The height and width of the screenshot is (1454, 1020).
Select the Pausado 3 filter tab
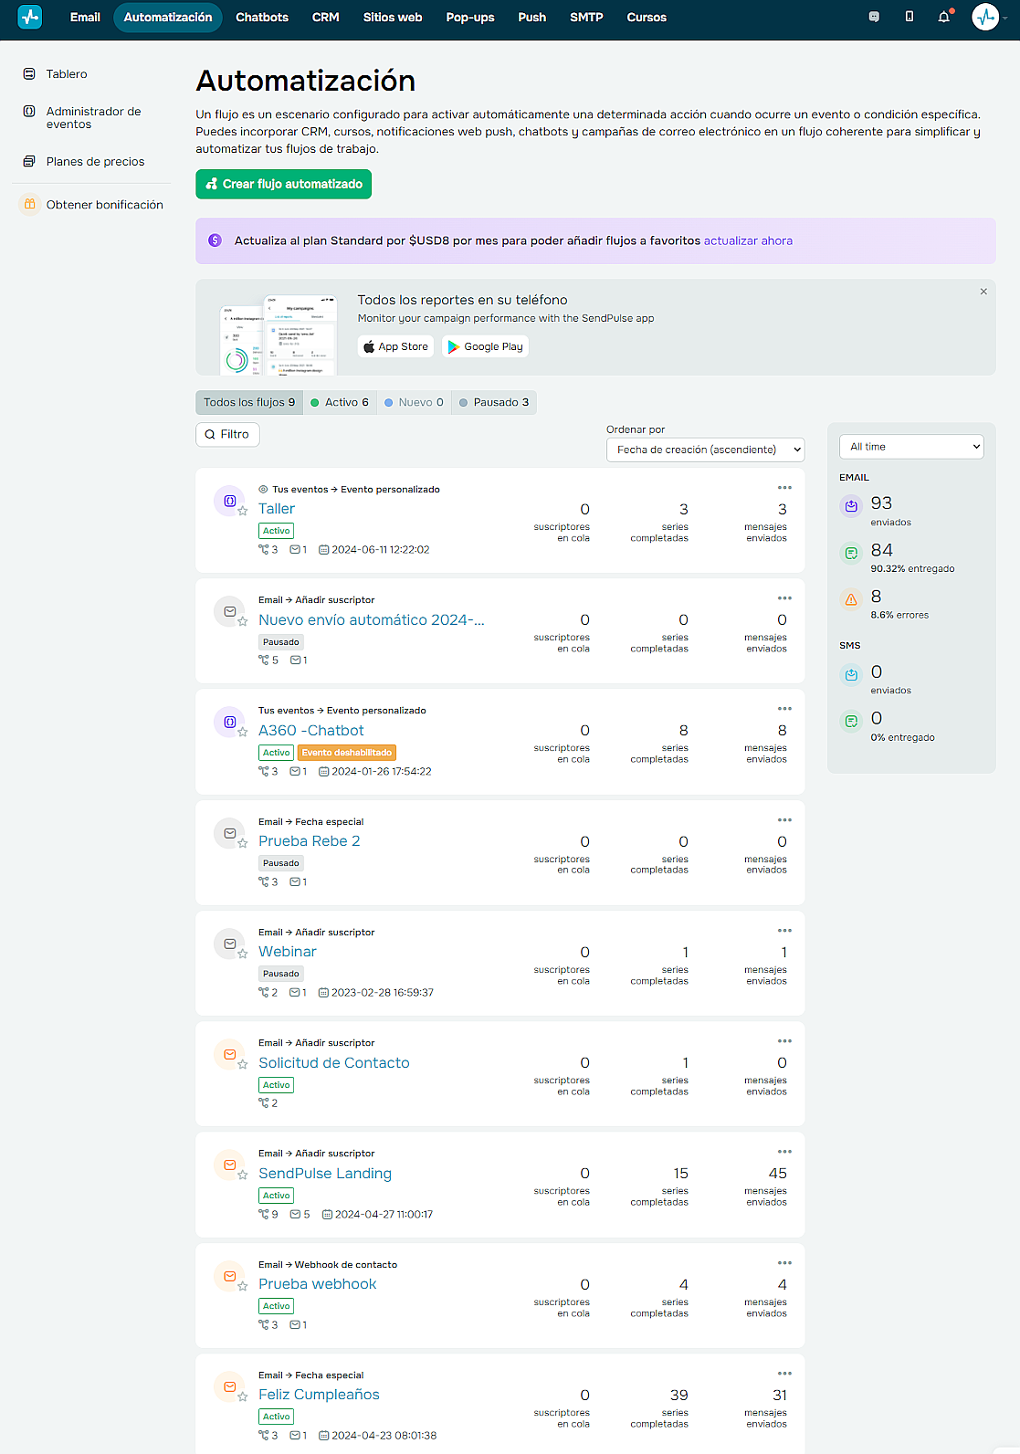(493, 402)
